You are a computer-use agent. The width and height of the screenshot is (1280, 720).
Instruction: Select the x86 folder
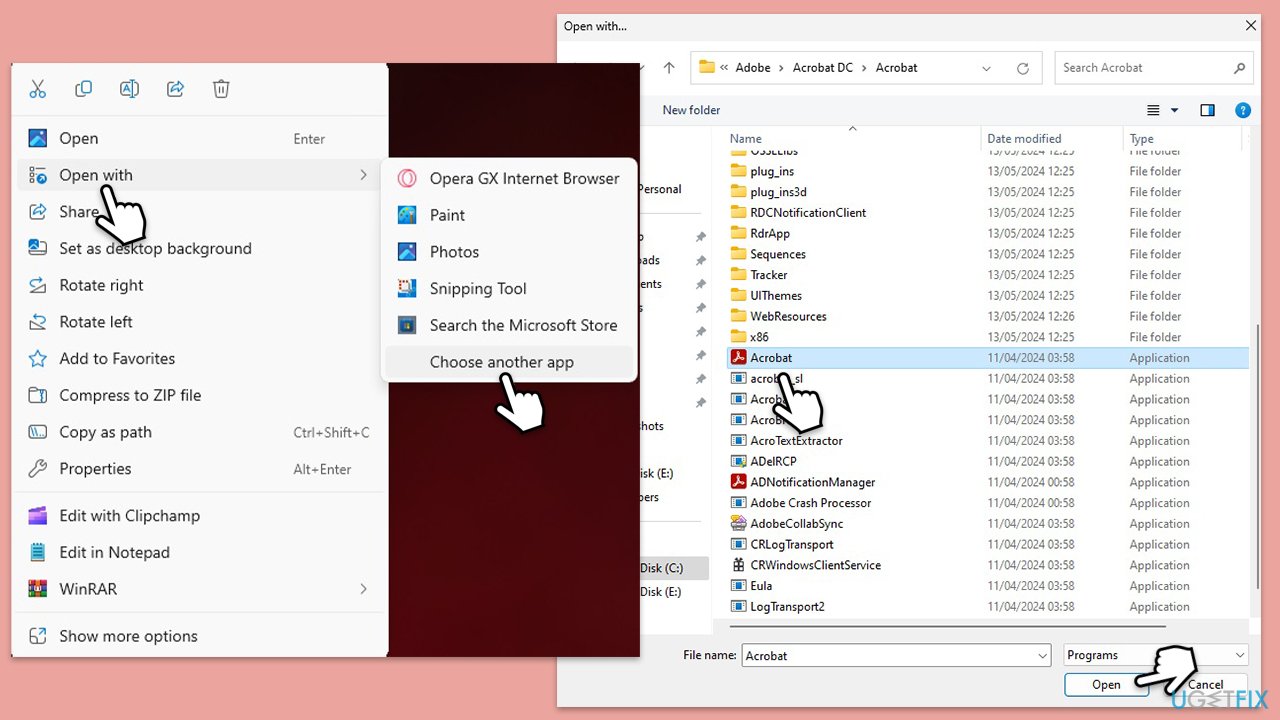pos(760,337)
